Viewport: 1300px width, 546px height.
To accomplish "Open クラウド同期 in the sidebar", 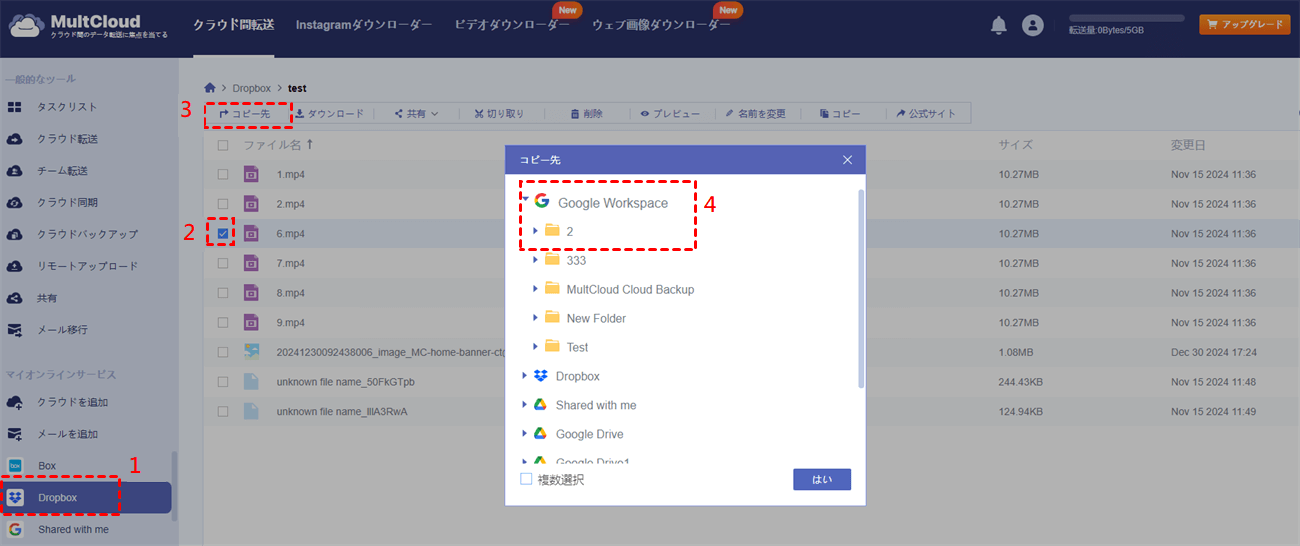I will [67, 203].
